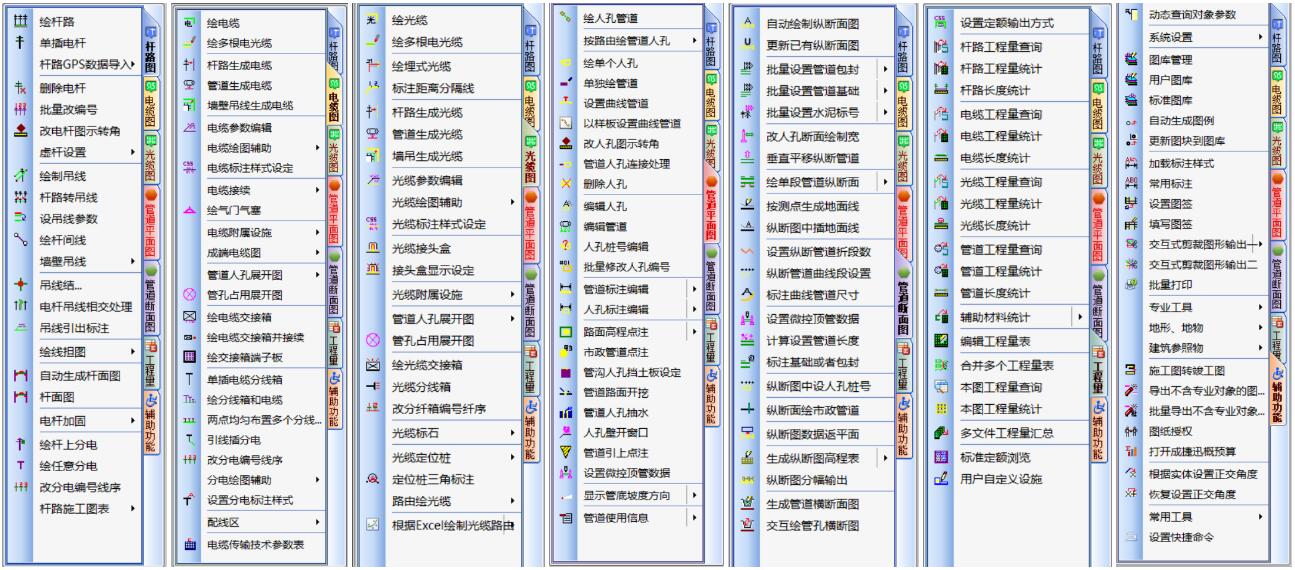
Task: Expand the 专业工具 submenu
Action: (x=1260, y=307)
